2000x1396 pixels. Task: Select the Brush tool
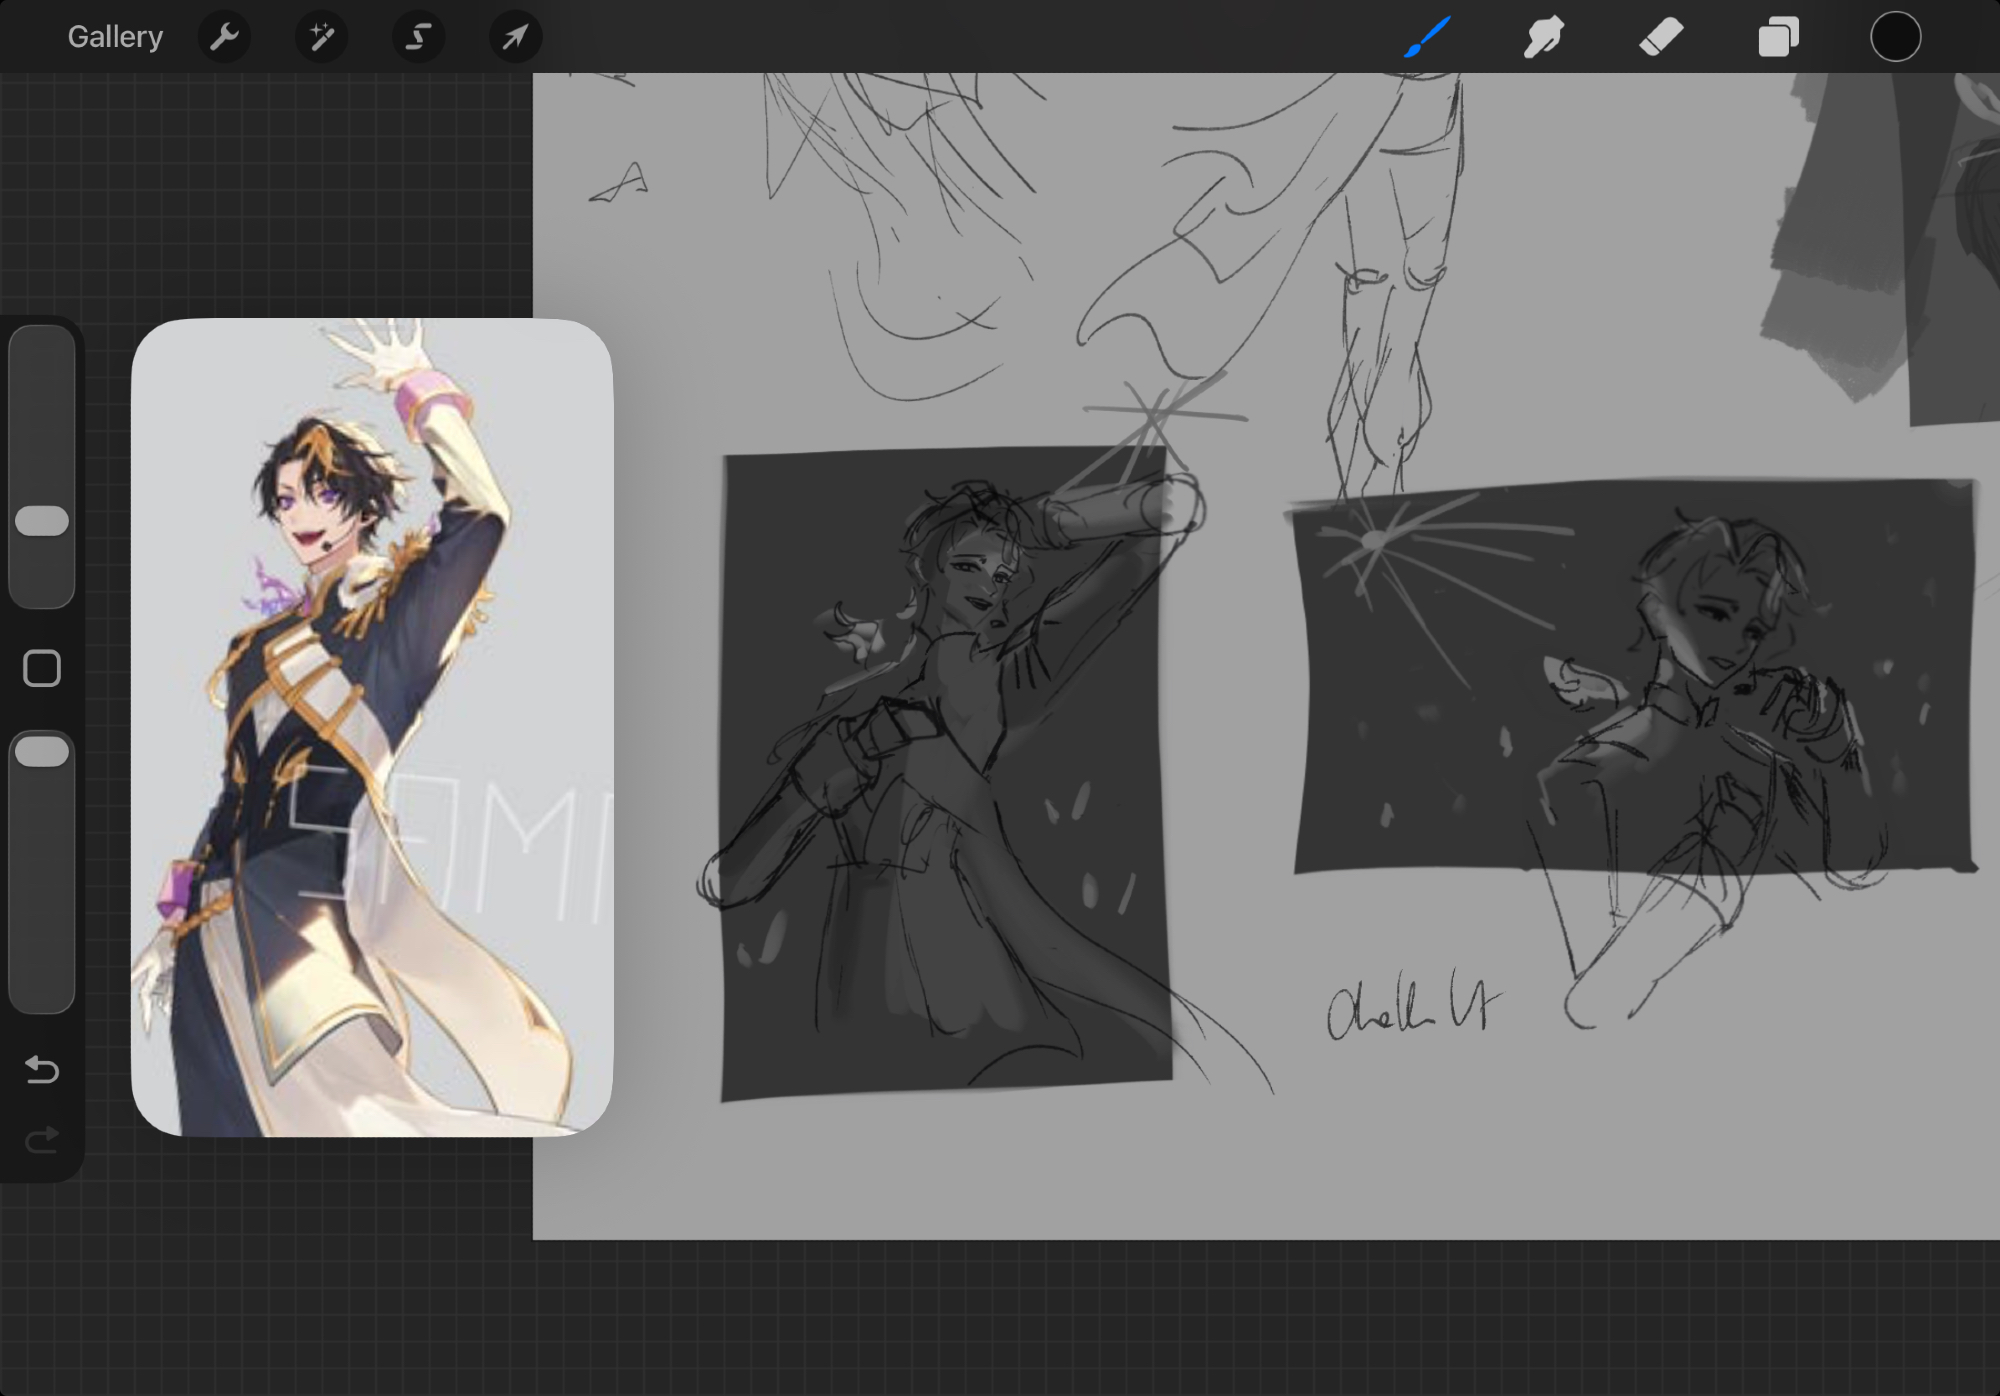click(1427, 37)
